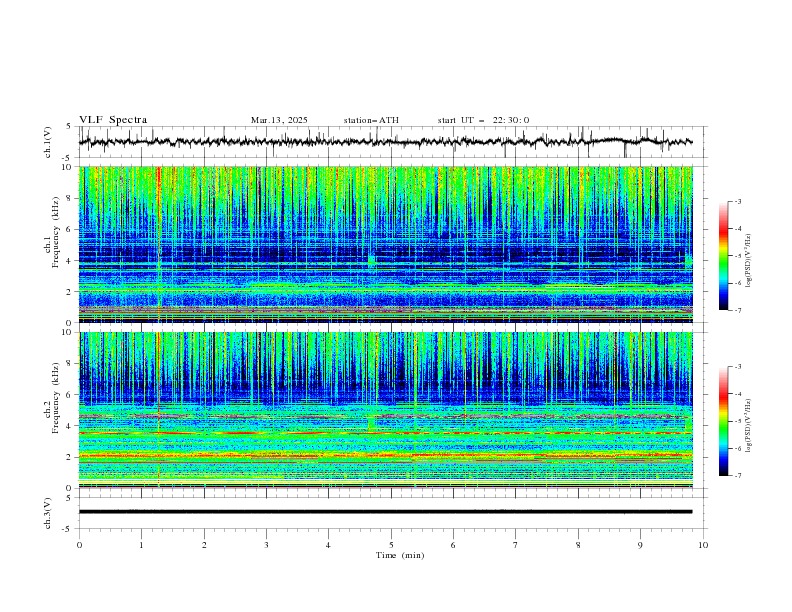
Task: Click the ch.1 spectrogram color scale bar
Action: [x=723, y=256]
